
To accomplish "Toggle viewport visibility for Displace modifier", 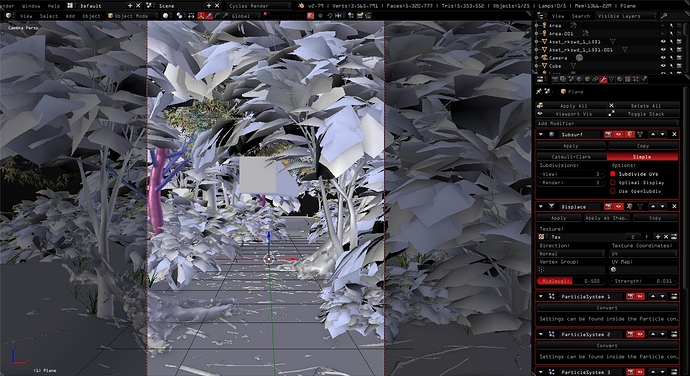I will click(x=618, y=206).
